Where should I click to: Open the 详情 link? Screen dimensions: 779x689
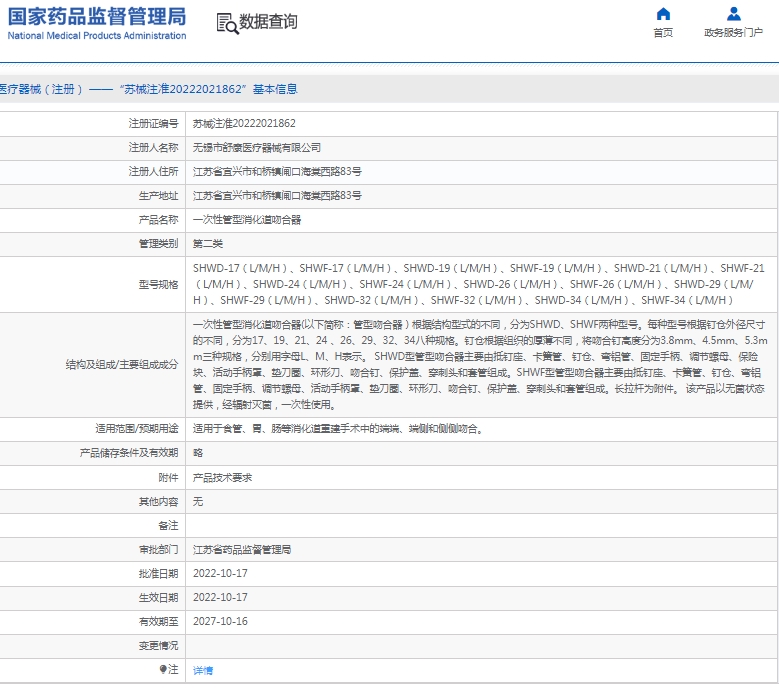tap(203, 671)
